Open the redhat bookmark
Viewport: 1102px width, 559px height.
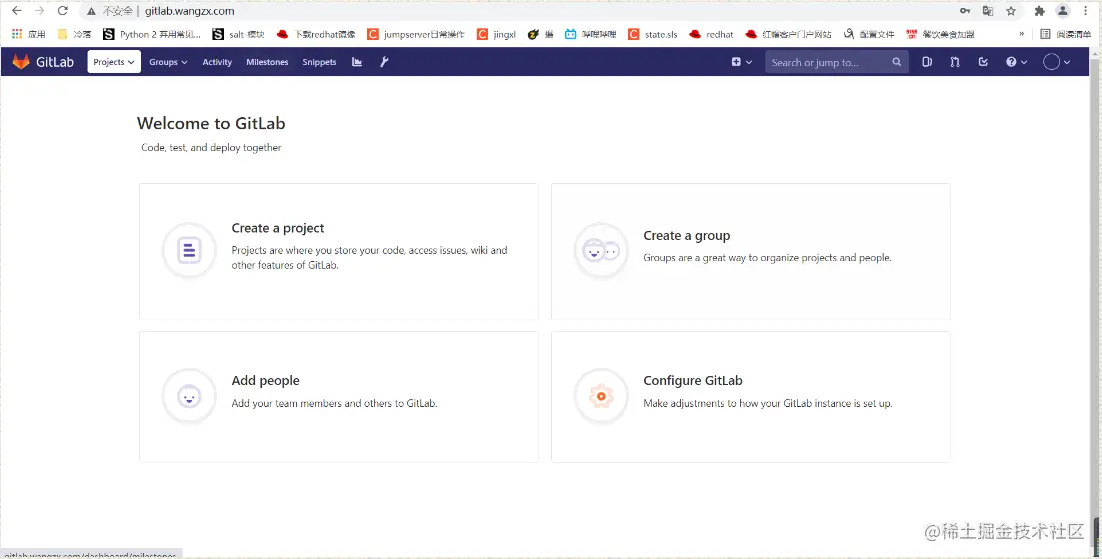click(711, 34)
